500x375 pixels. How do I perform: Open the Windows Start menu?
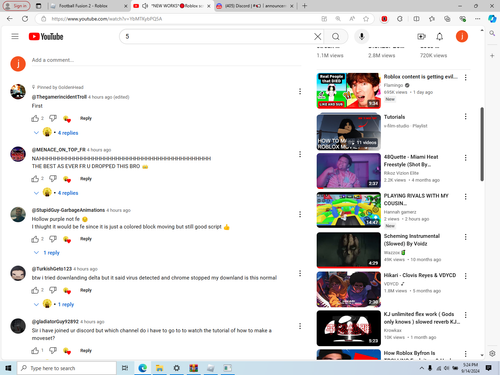pyautogui.click(x=8, y=368)
